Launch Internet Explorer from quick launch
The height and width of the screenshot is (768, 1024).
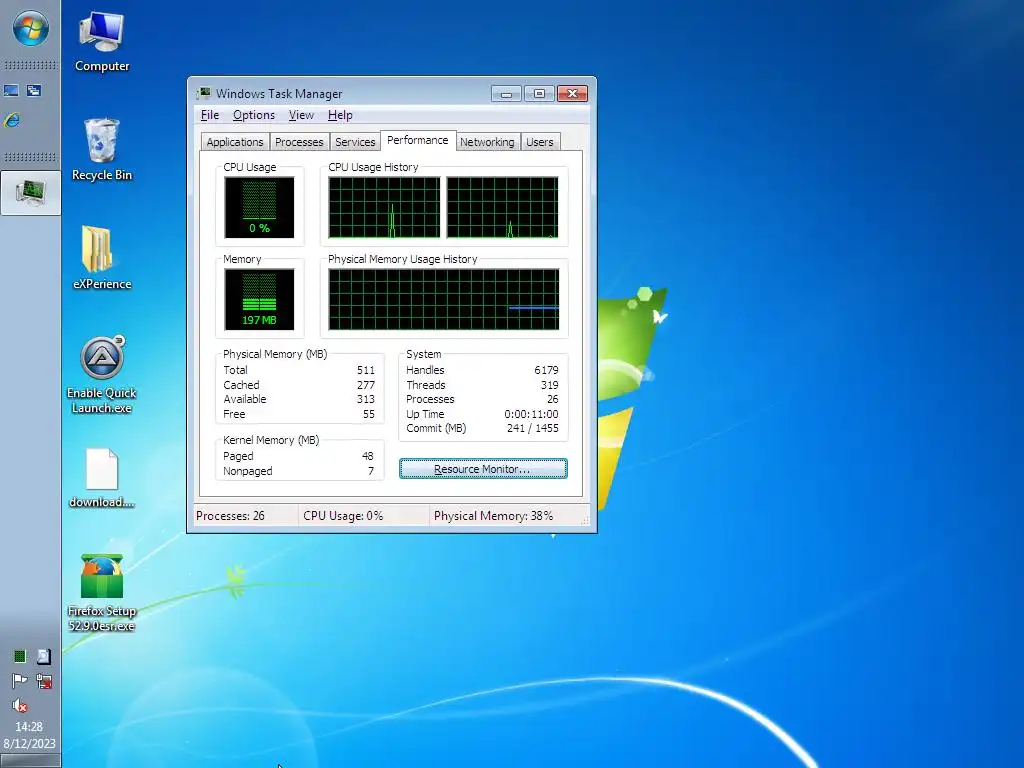coord(12,120)
